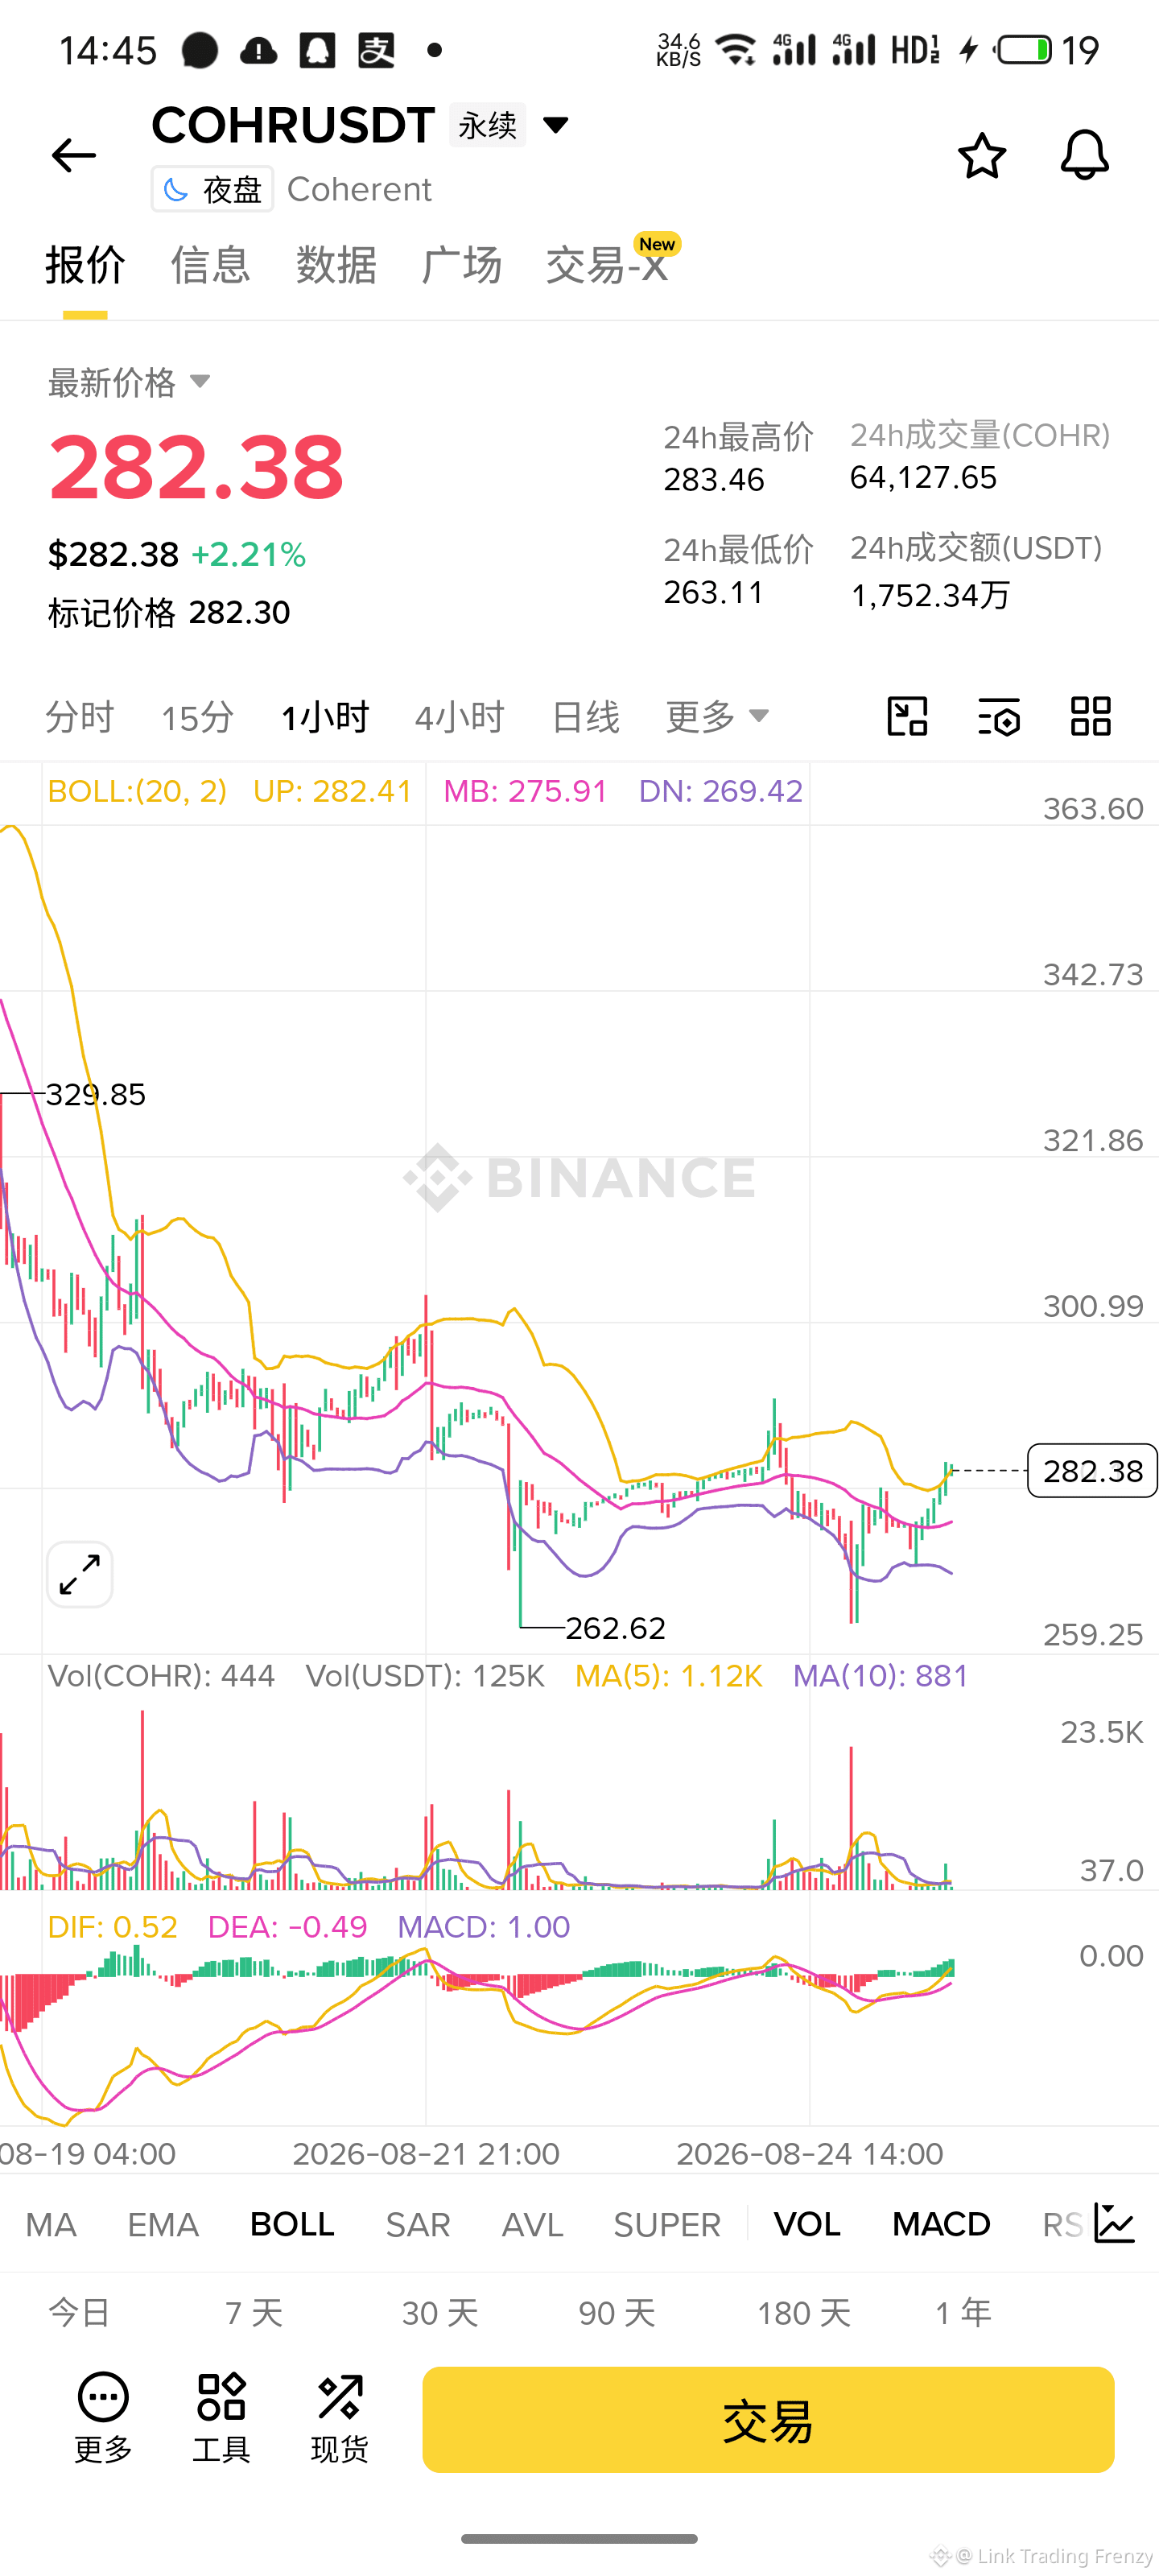Toggle MA indicator

(x=51, y=2224)
